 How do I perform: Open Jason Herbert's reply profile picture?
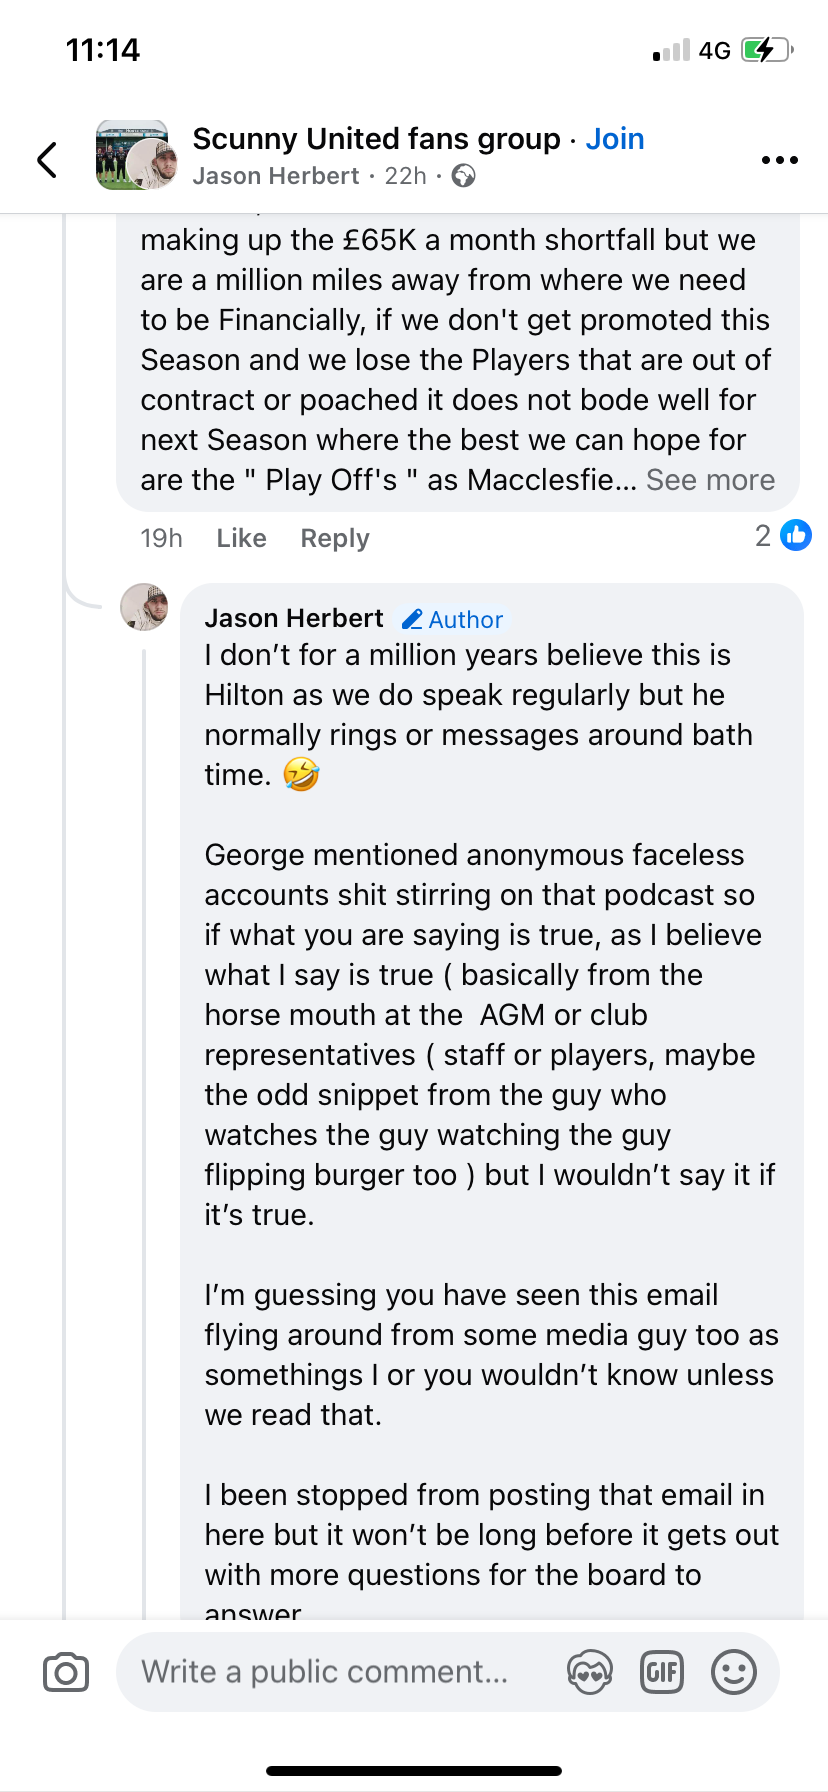144,607
